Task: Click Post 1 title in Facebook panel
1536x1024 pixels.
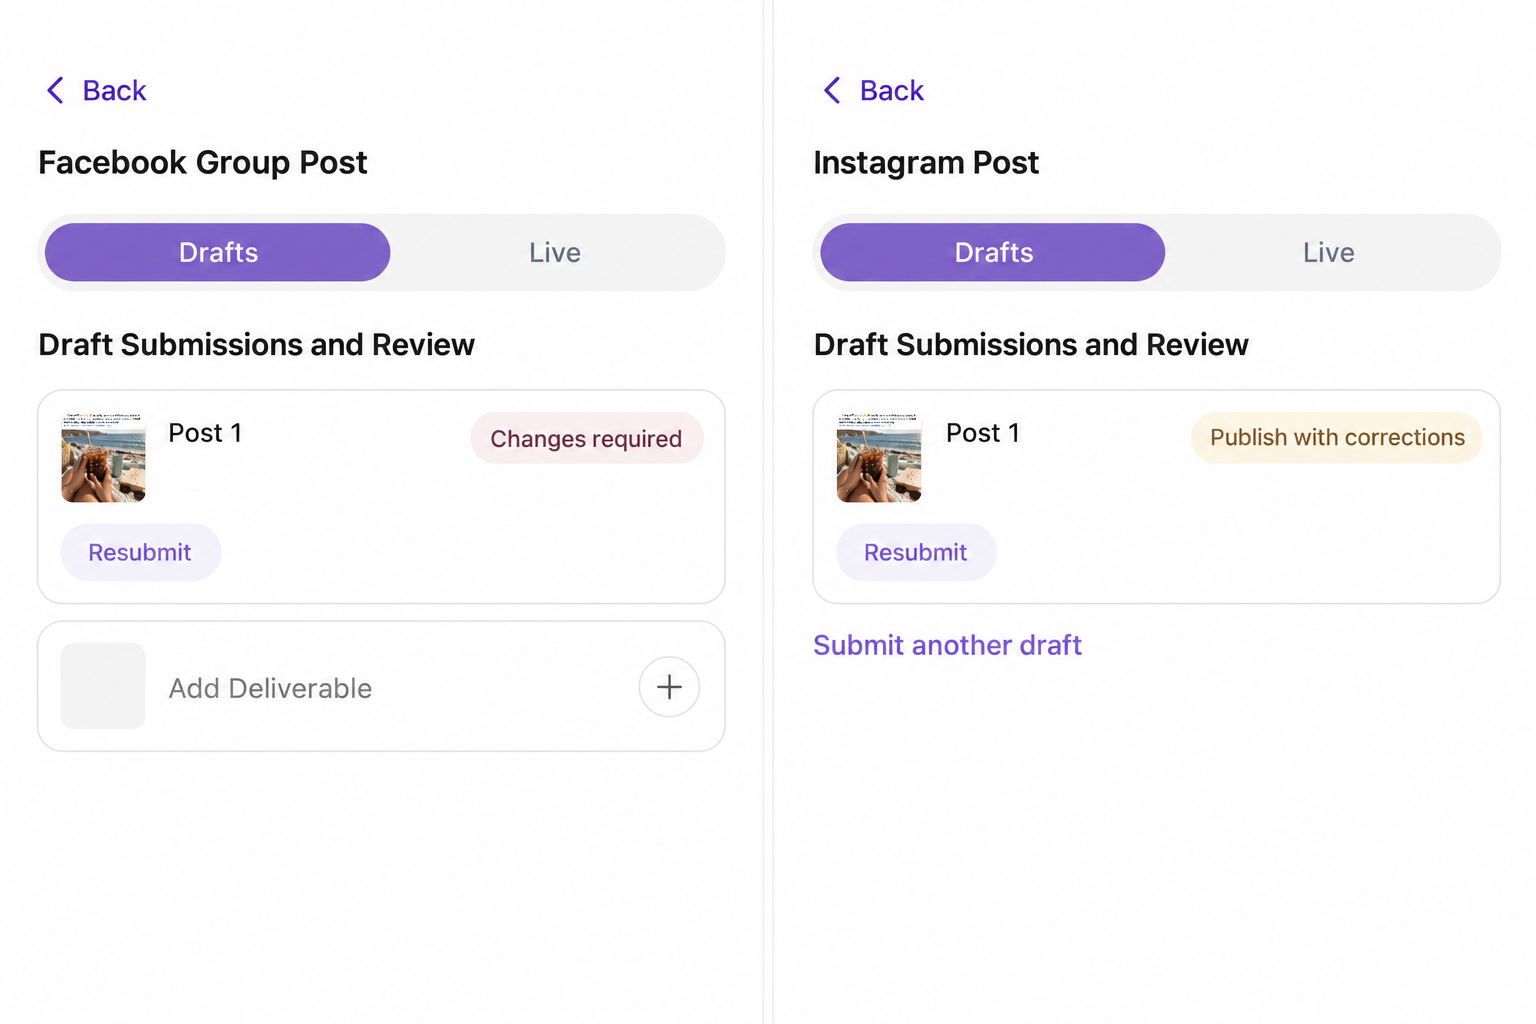Action: [205, 433]
